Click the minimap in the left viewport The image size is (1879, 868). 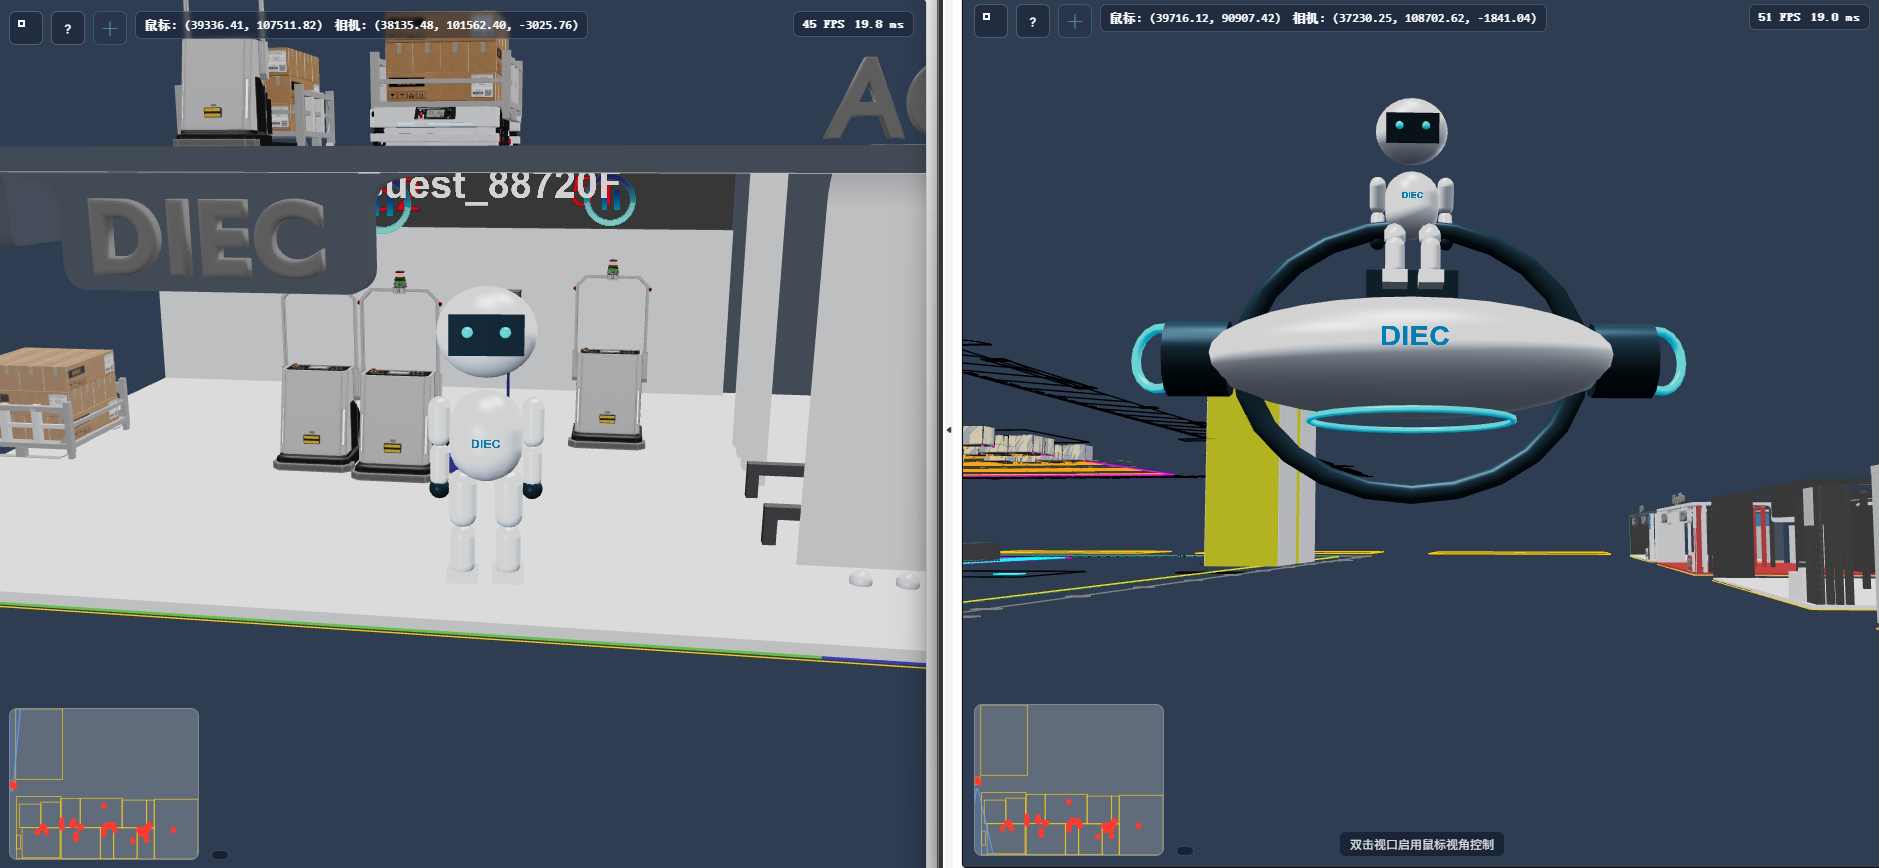[x=104, y=784]
